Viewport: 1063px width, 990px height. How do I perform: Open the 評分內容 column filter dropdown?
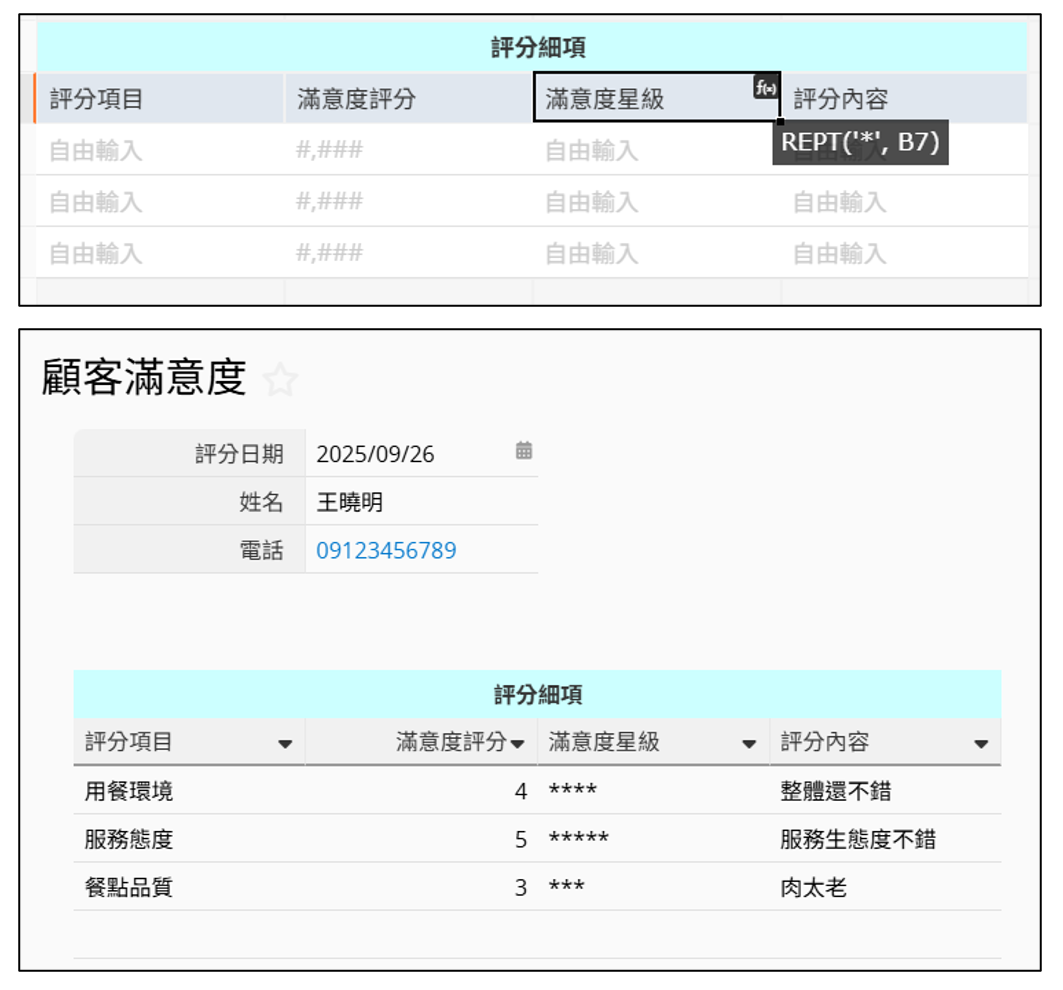(981, 744)
